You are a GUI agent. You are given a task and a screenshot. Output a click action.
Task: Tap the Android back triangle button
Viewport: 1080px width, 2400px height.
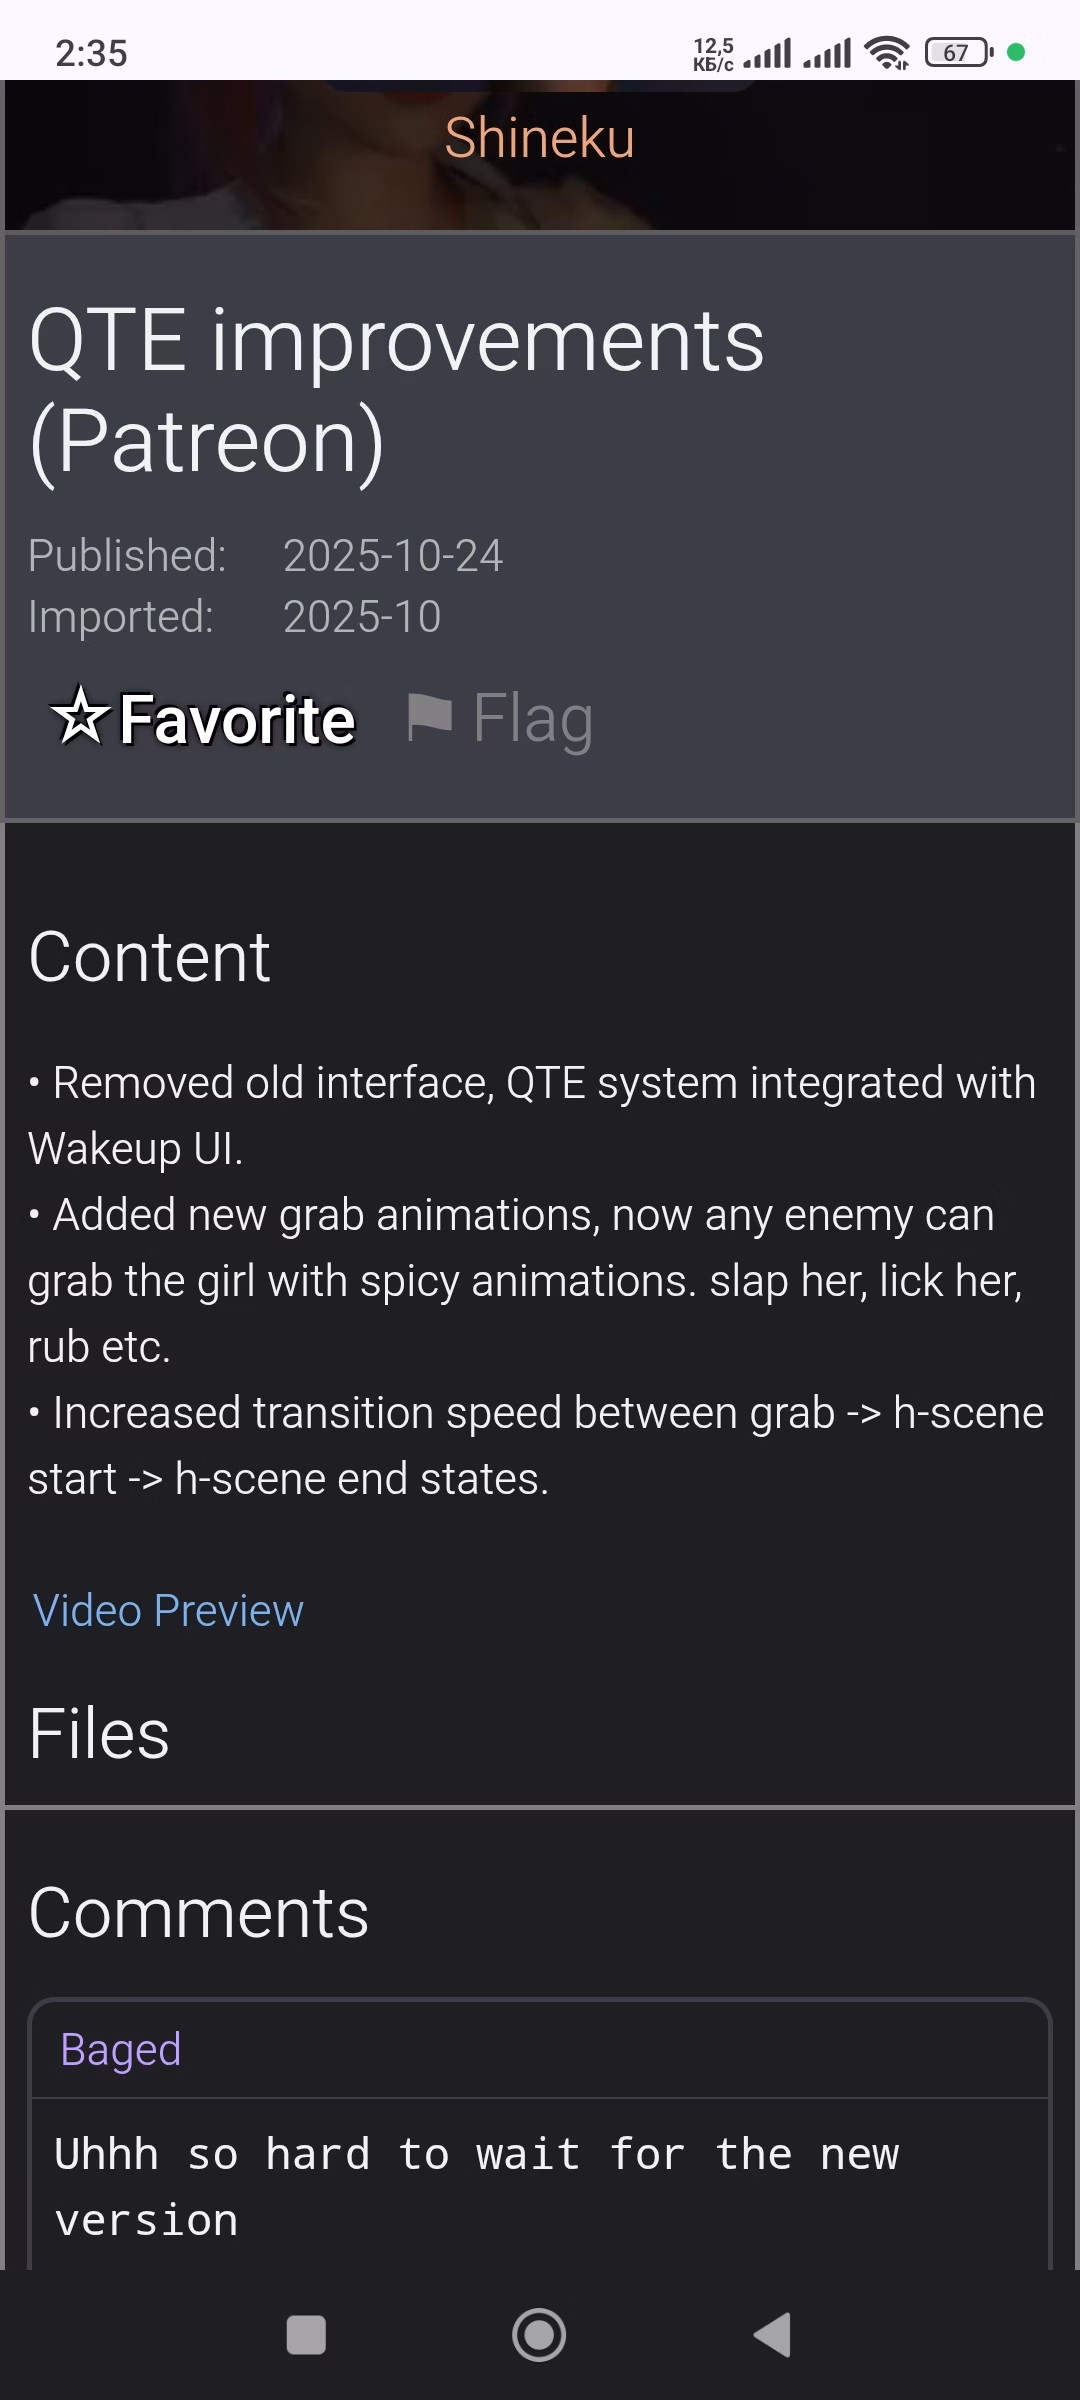773,2335
